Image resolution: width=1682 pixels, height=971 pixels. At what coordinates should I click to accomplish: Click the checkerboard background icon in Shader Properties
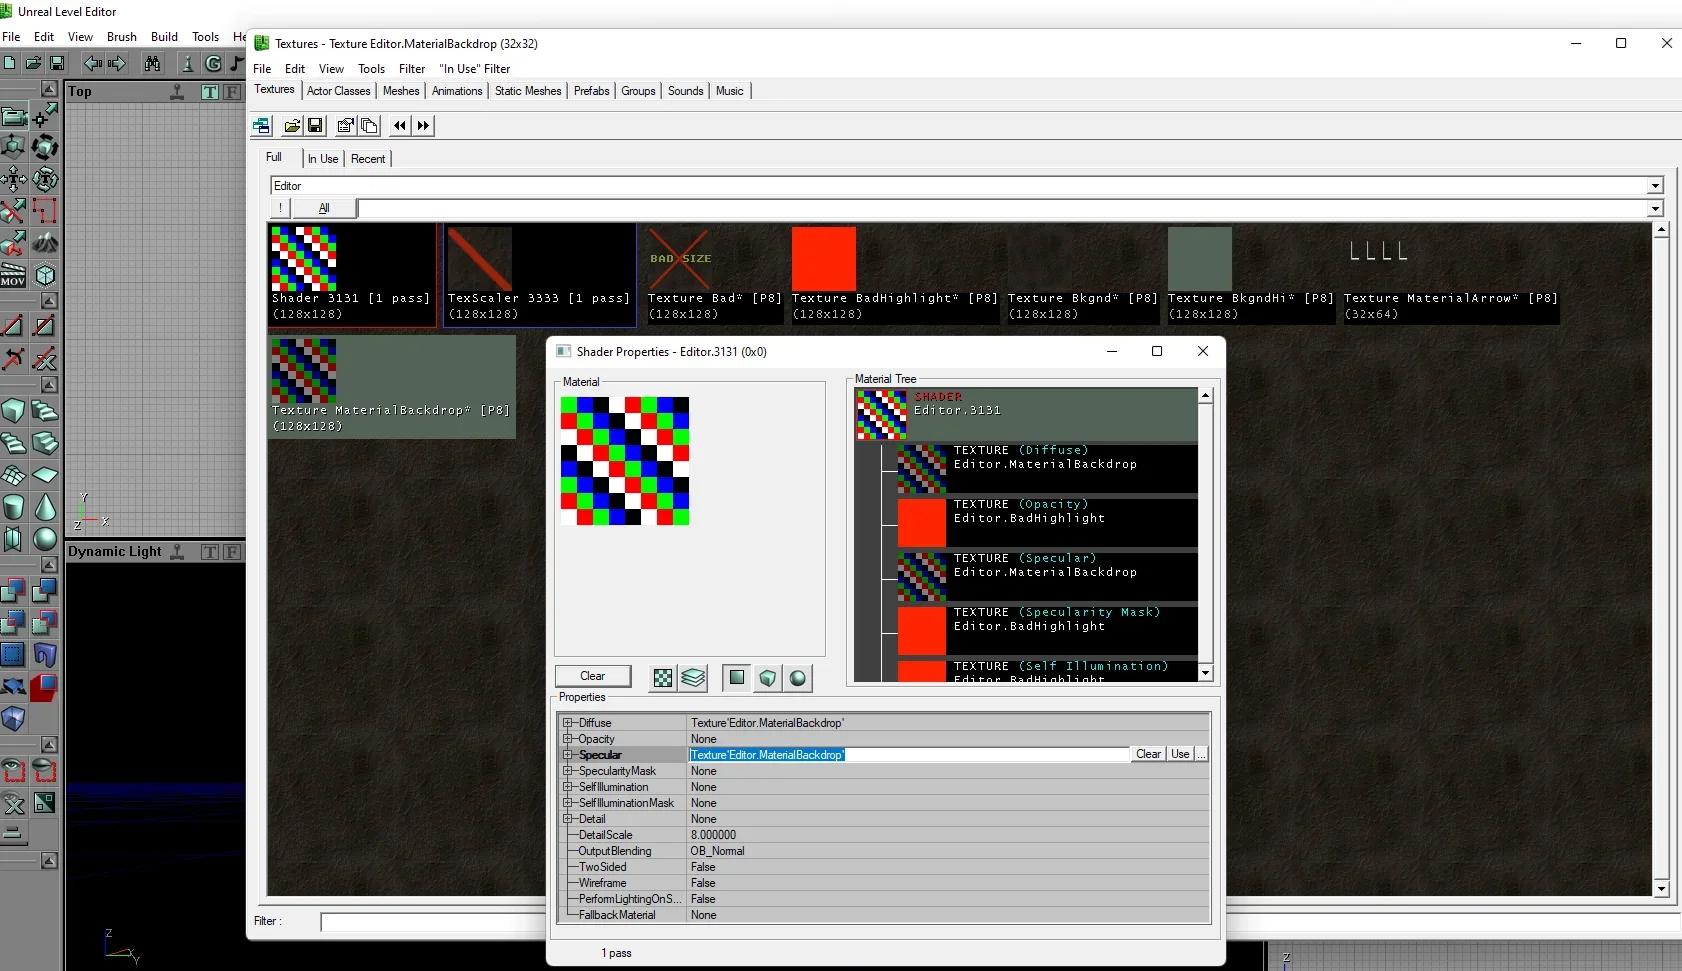click(x=662, y=678)
